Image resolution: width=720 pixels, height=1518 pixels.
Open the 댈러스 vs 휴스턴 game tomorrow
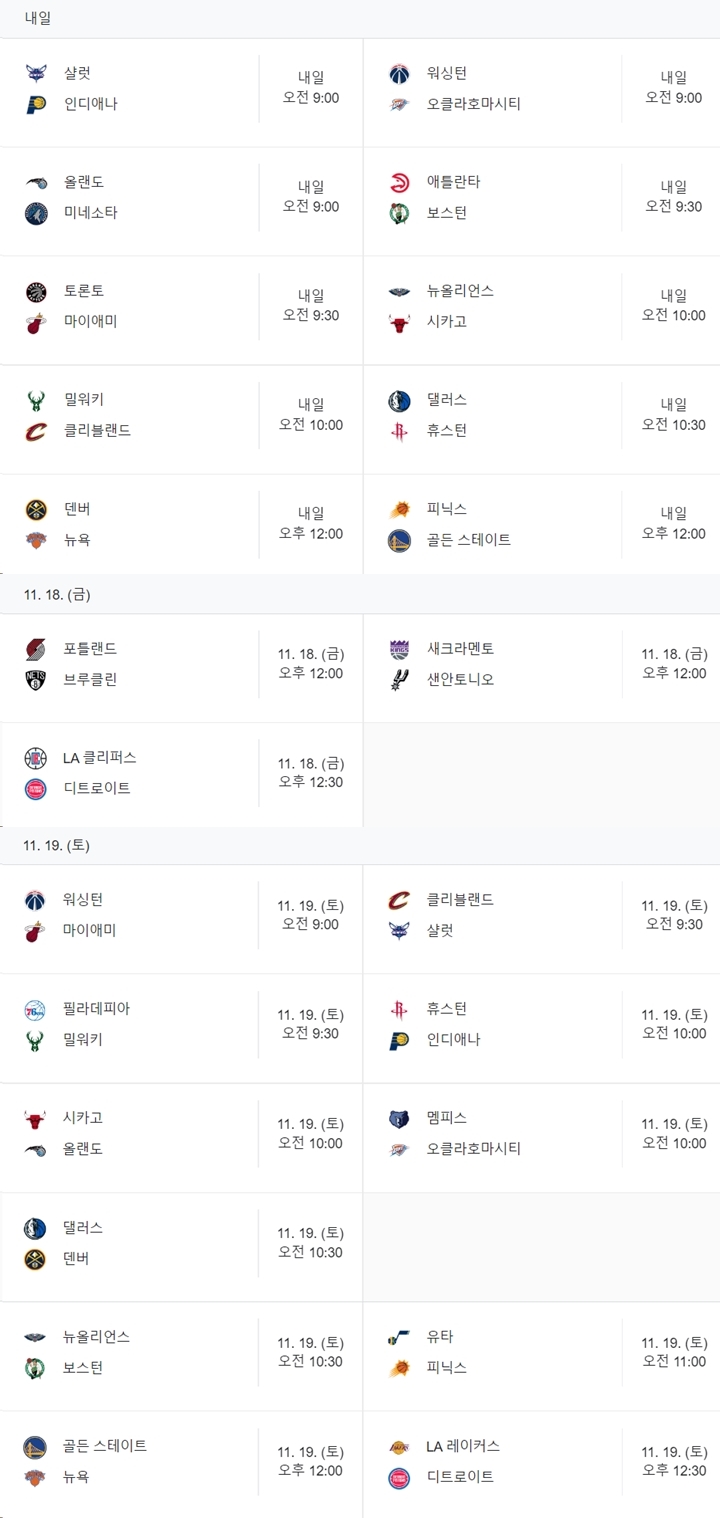tap(543, 415)
